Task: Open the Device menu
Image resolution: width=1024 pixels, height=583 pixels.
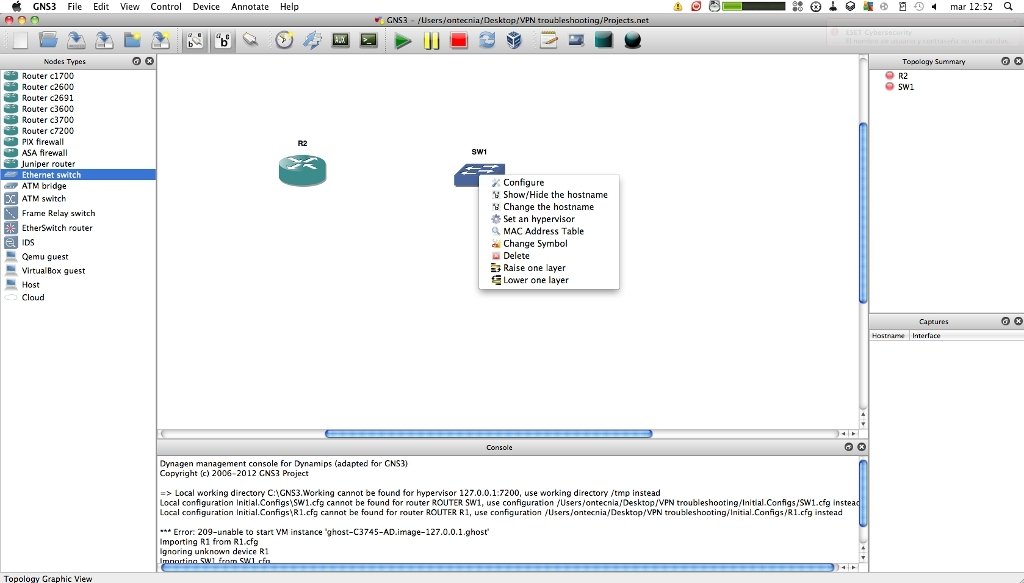Action: 206,7
